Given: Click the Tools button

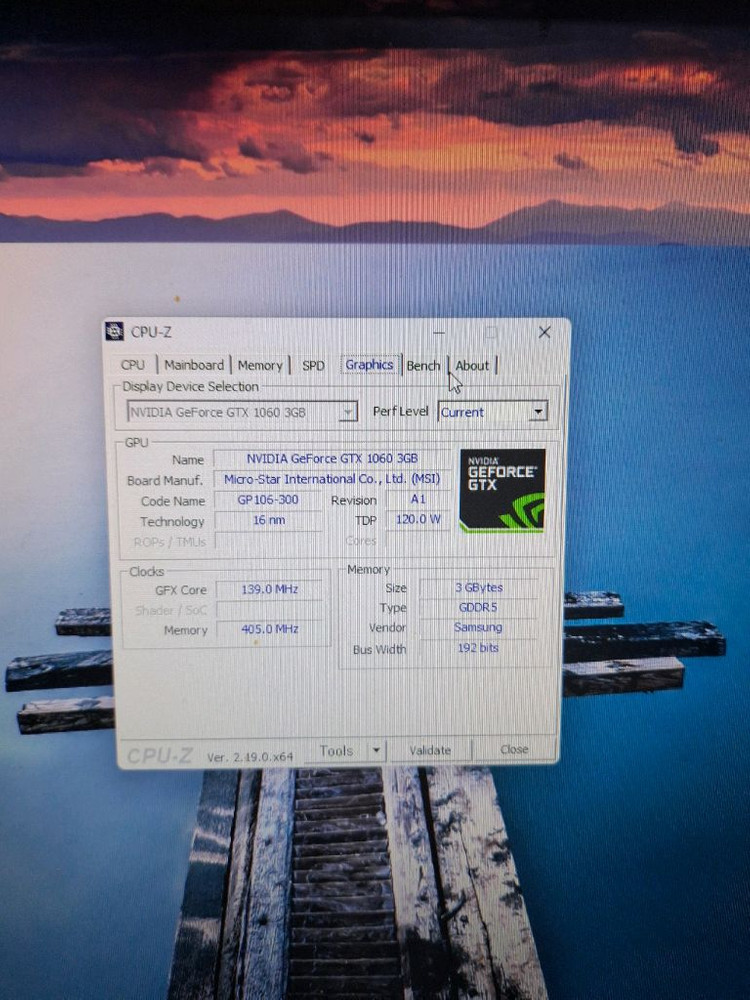Looking at the screenshot, I should pos(336,751).
